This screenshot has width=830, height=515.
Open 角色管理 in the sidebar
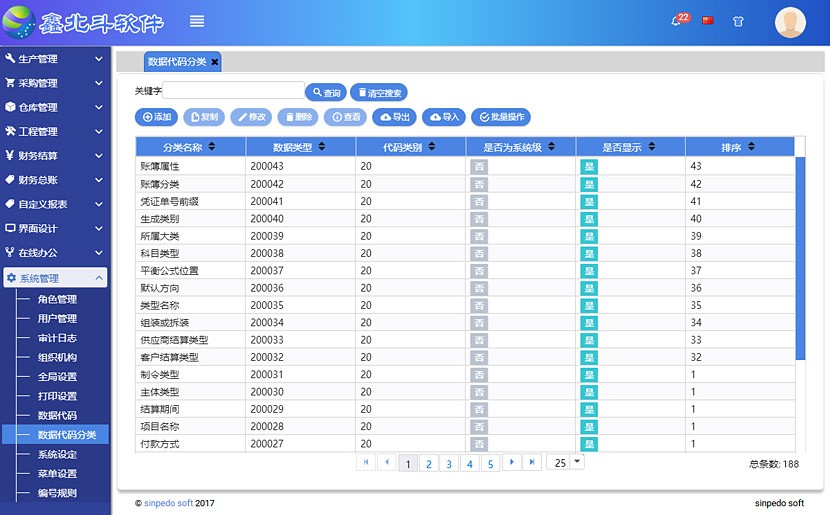tap(57, 299)
